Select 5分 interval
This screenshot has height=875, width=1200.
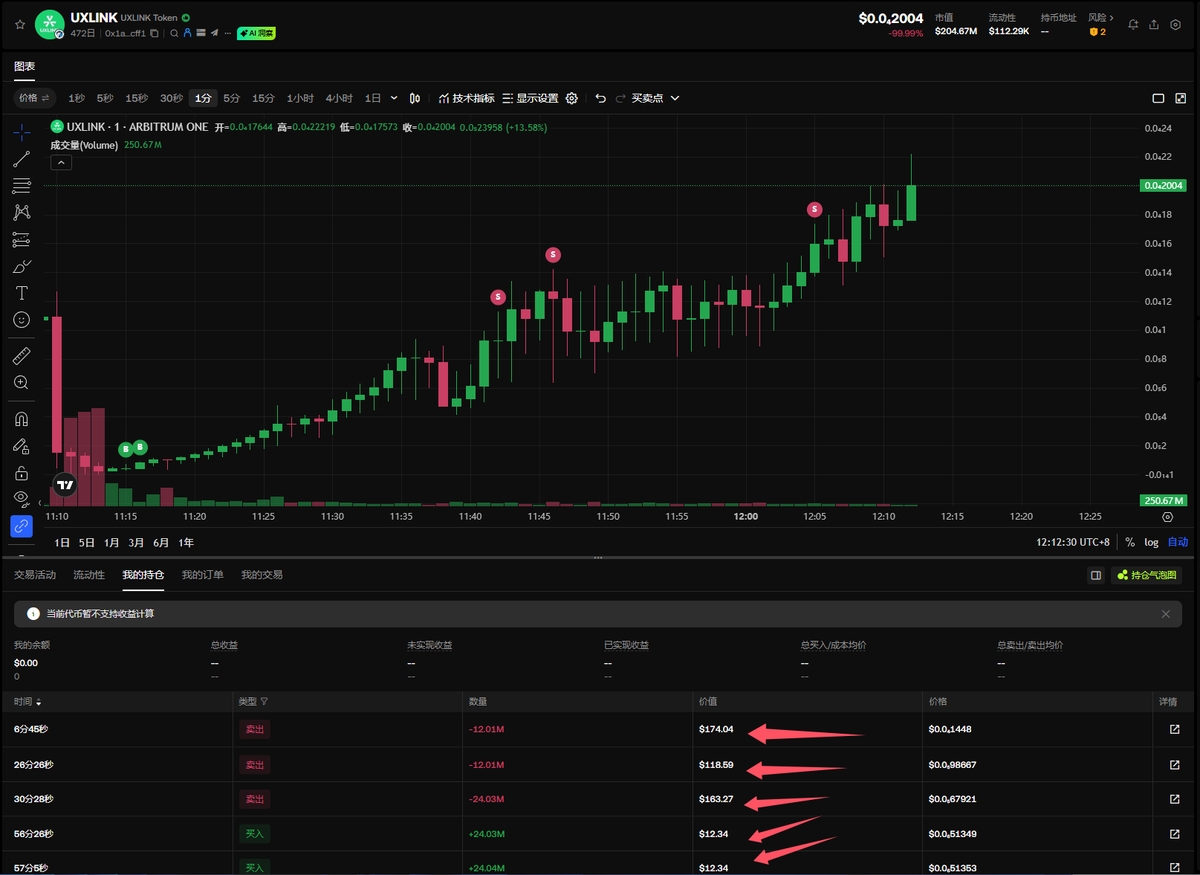tap(231, 98)
